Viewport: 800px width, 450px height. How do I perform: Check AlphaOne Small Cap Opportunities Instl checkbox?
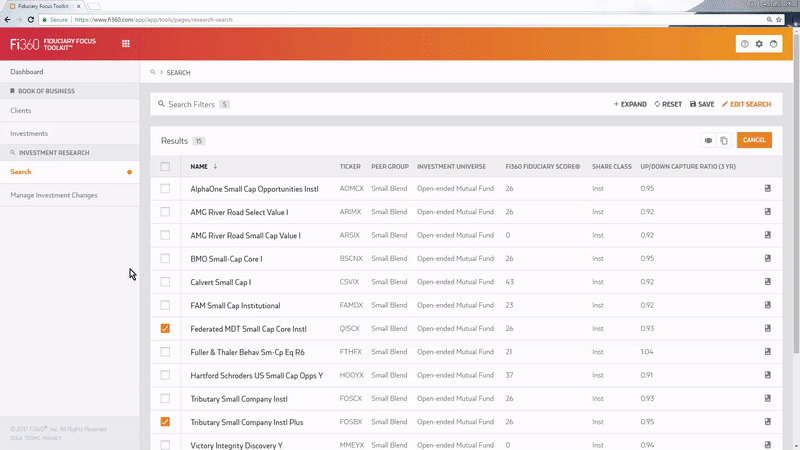[165, 188]
